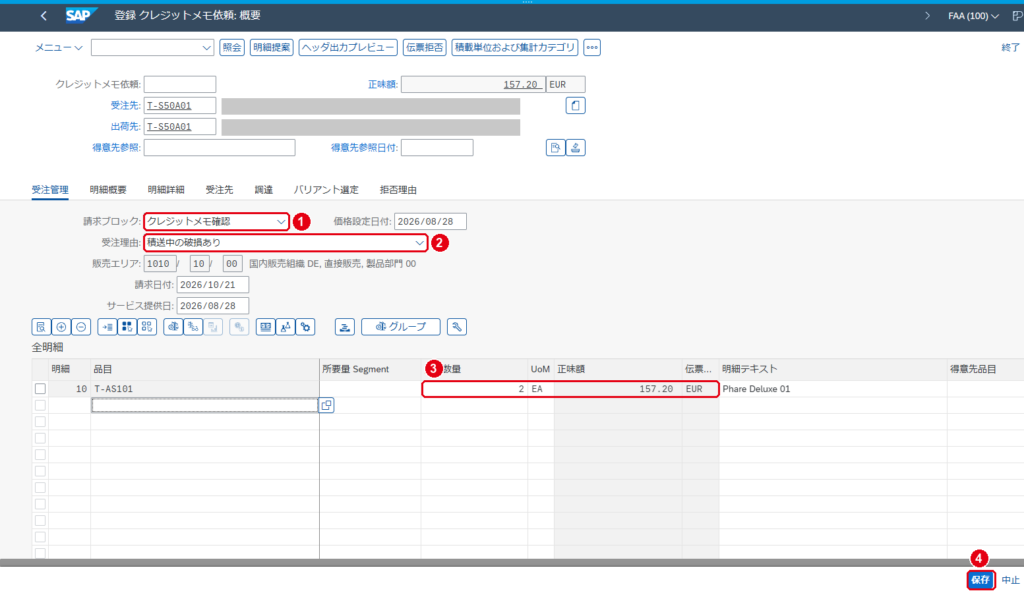Tick the checkbox for item 10 T-AS101

(x=40, y=389)
